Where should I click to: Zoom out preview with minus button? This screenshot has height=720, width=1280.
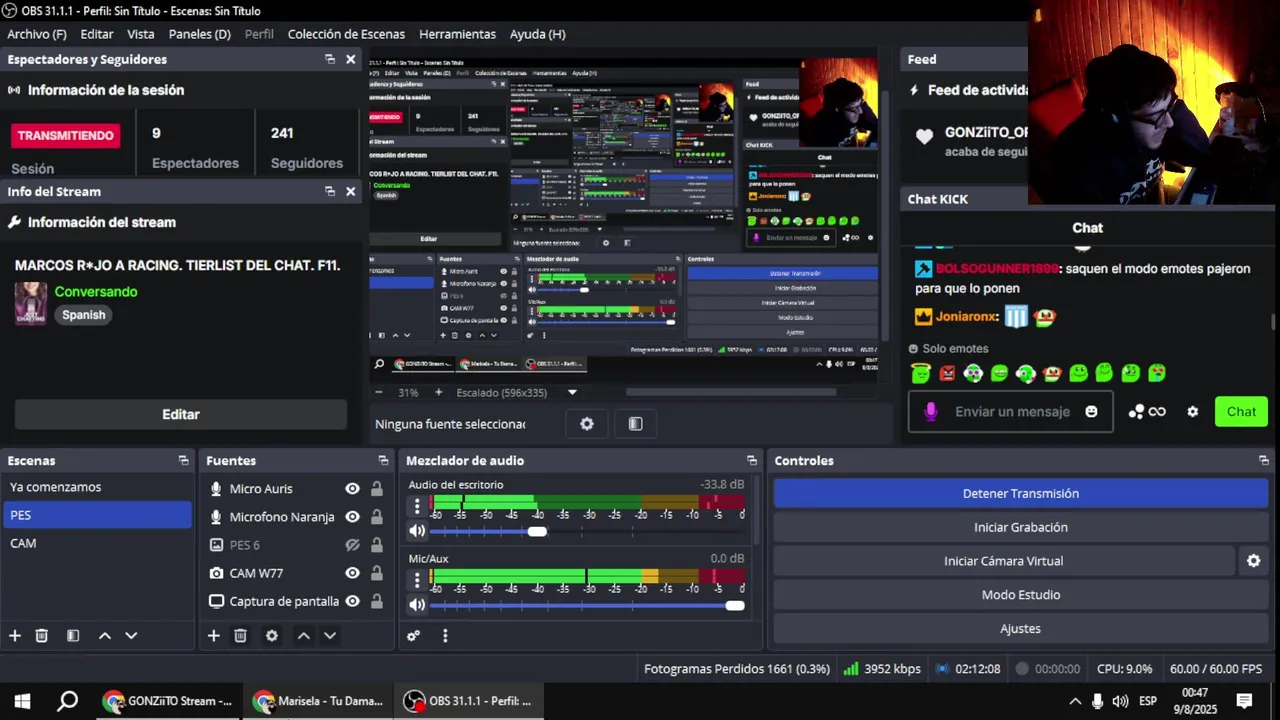(380, 393)
